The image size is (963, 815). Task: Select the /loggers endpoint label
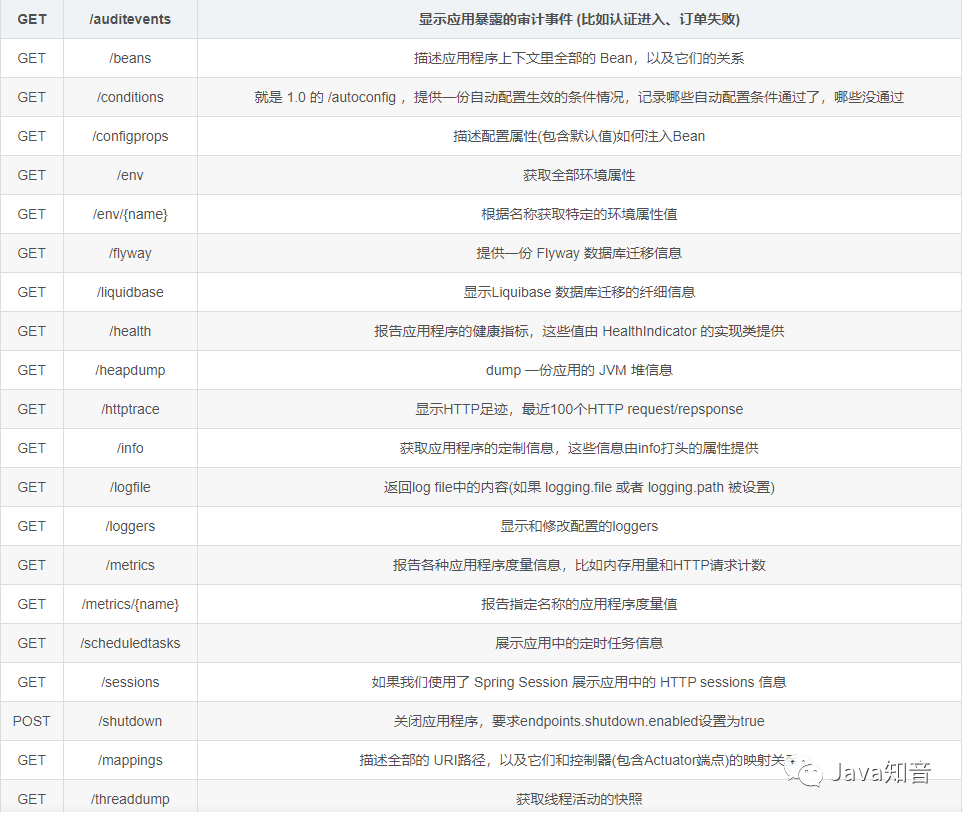pos(130,526)
